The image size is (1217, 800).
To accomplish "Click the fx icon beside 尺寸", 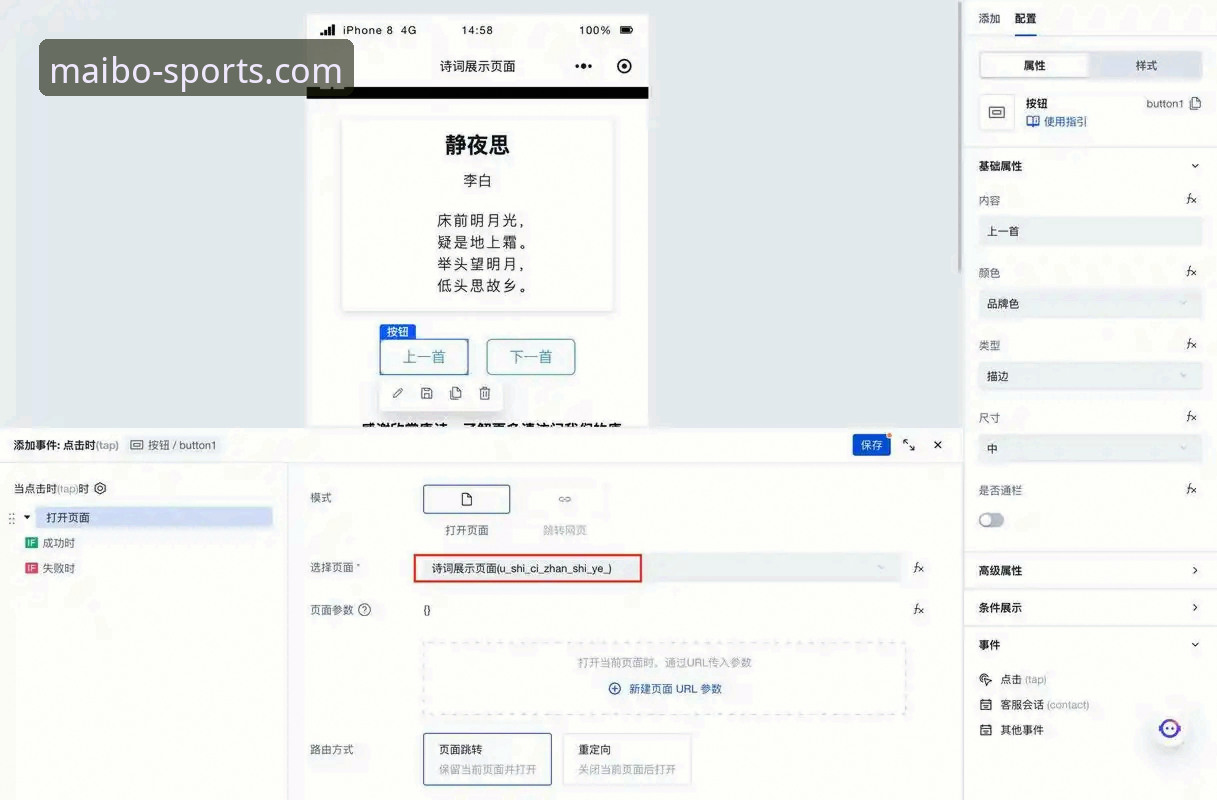I will click(1191, 417).
